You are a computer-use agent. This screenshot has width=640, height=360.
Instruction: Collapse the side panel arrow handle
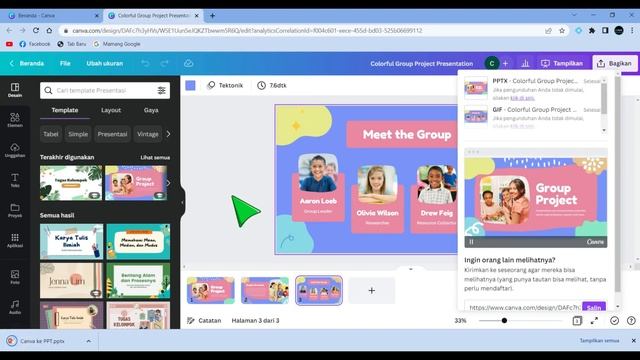click(182, 202)
